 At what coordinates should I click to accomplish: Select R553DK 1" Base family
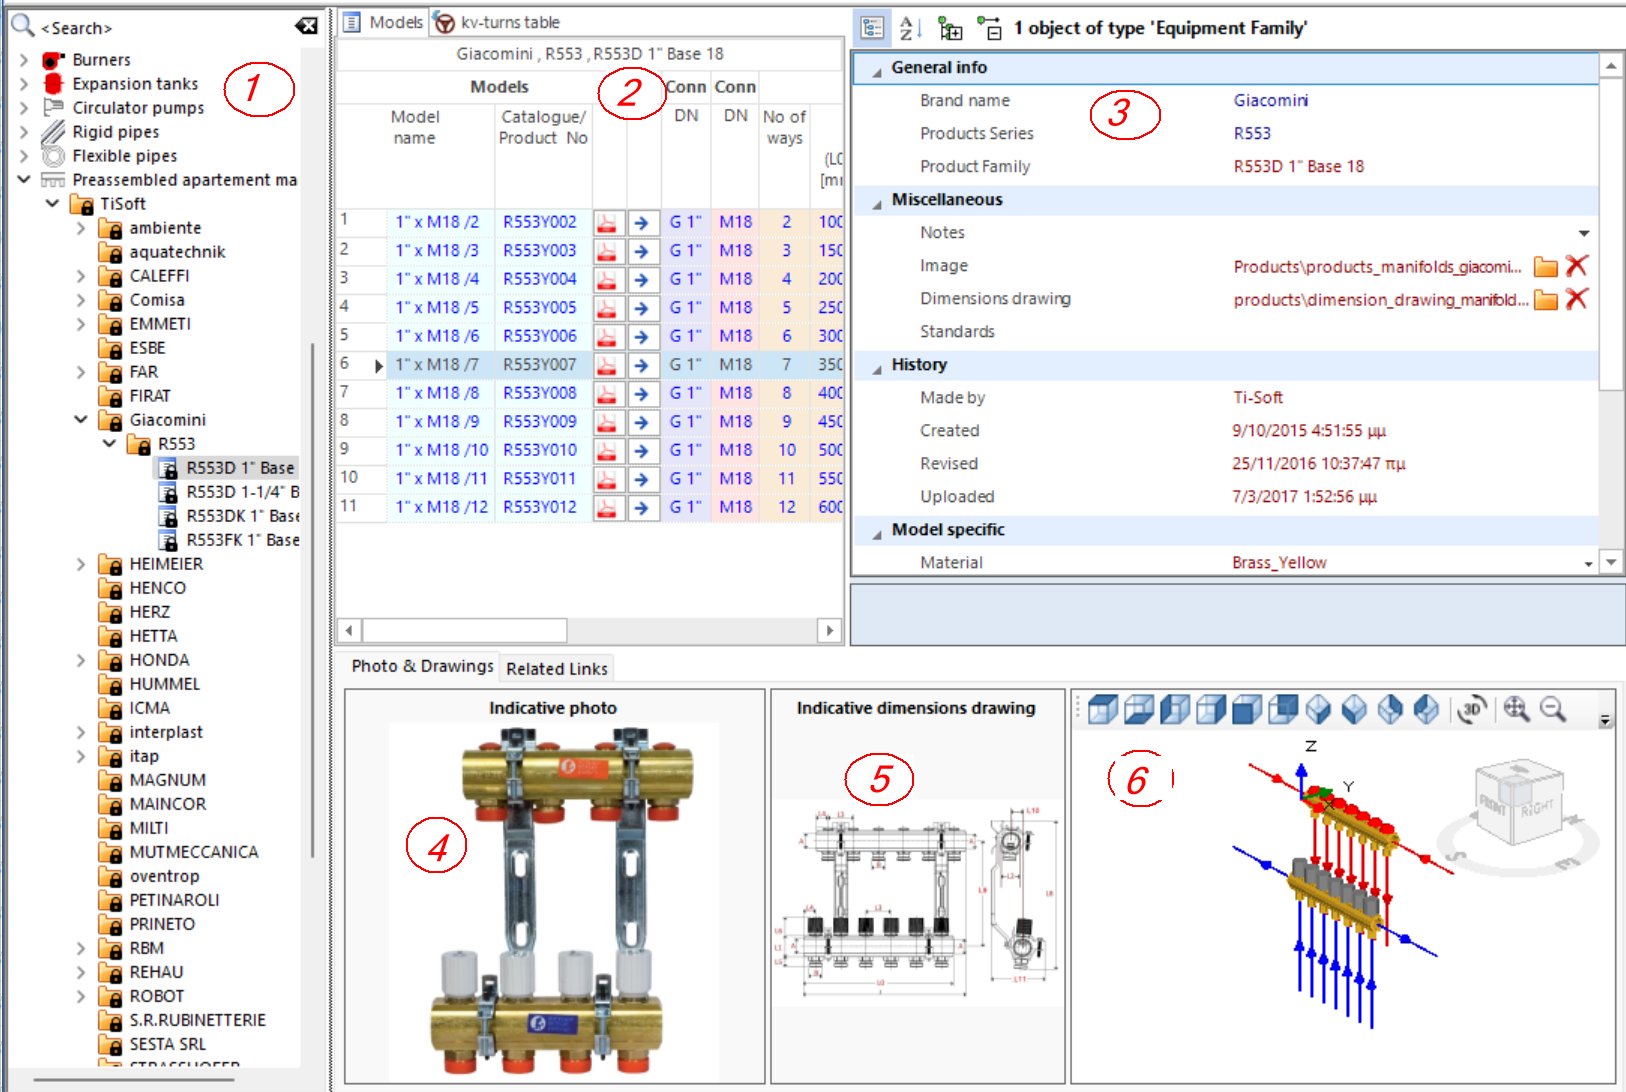pyautogui.click(x=243, y=516)
